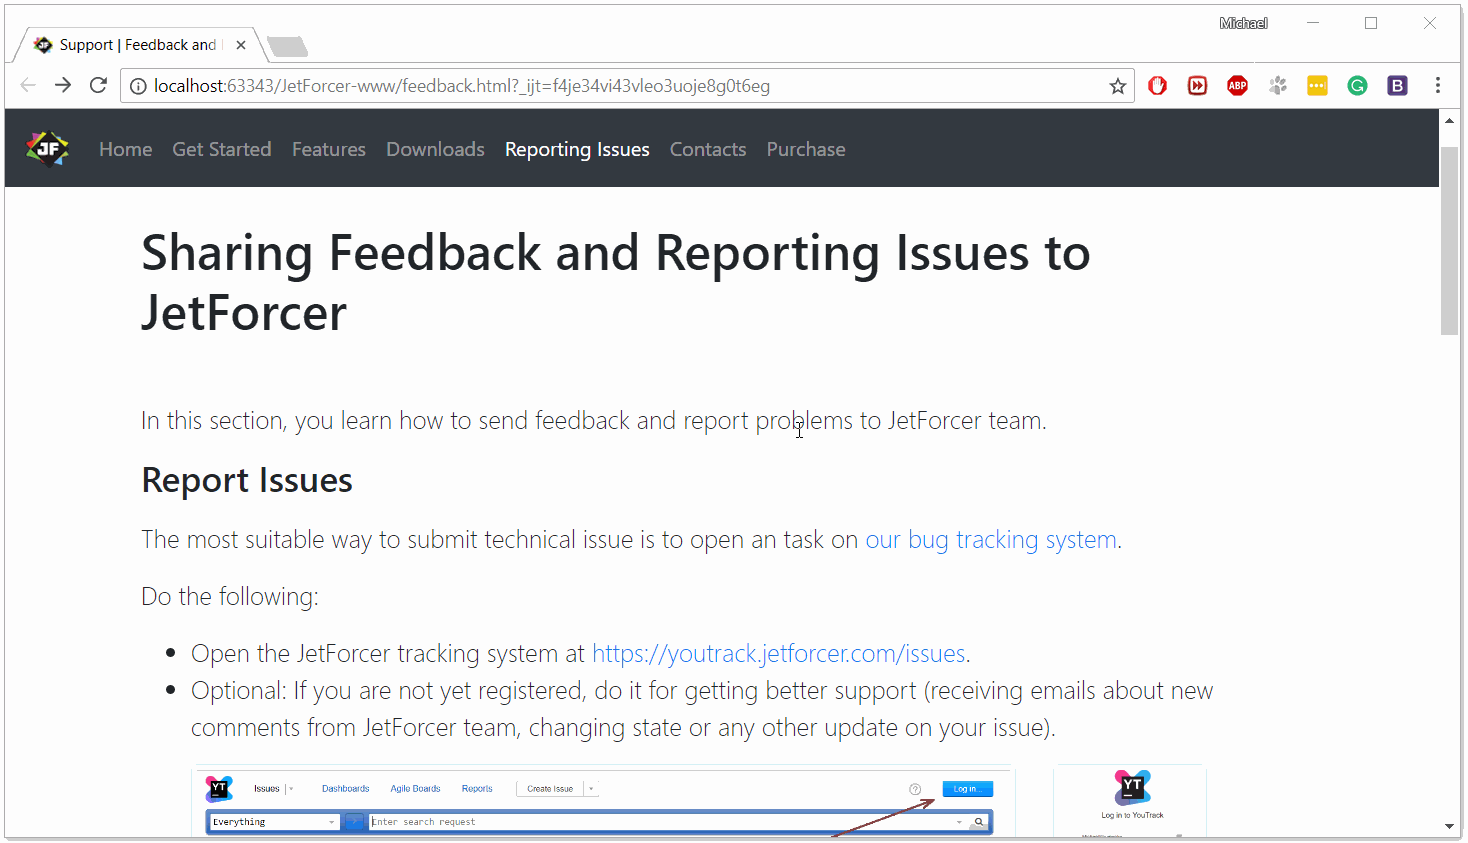Click the 'Do the following:' text
This screenshot has width=1468, height=843.
[230, 597]
